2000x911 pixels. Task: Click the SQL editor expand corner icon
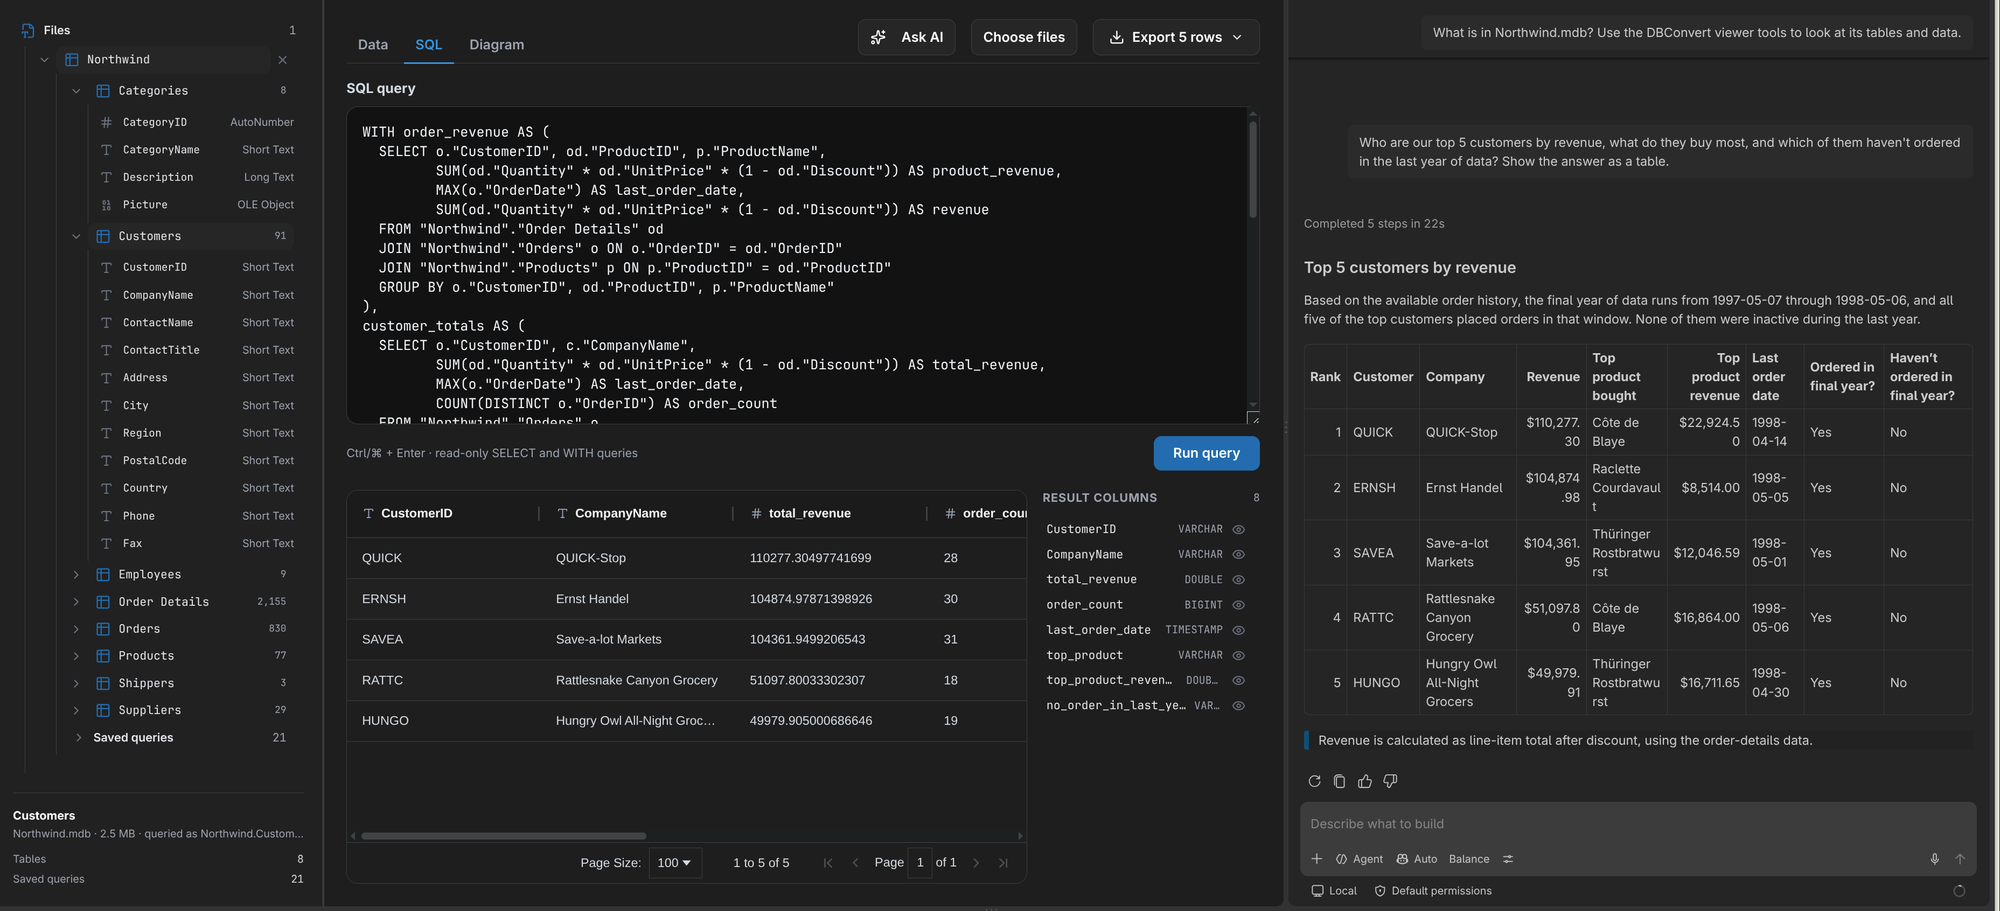click(1254, 418)
